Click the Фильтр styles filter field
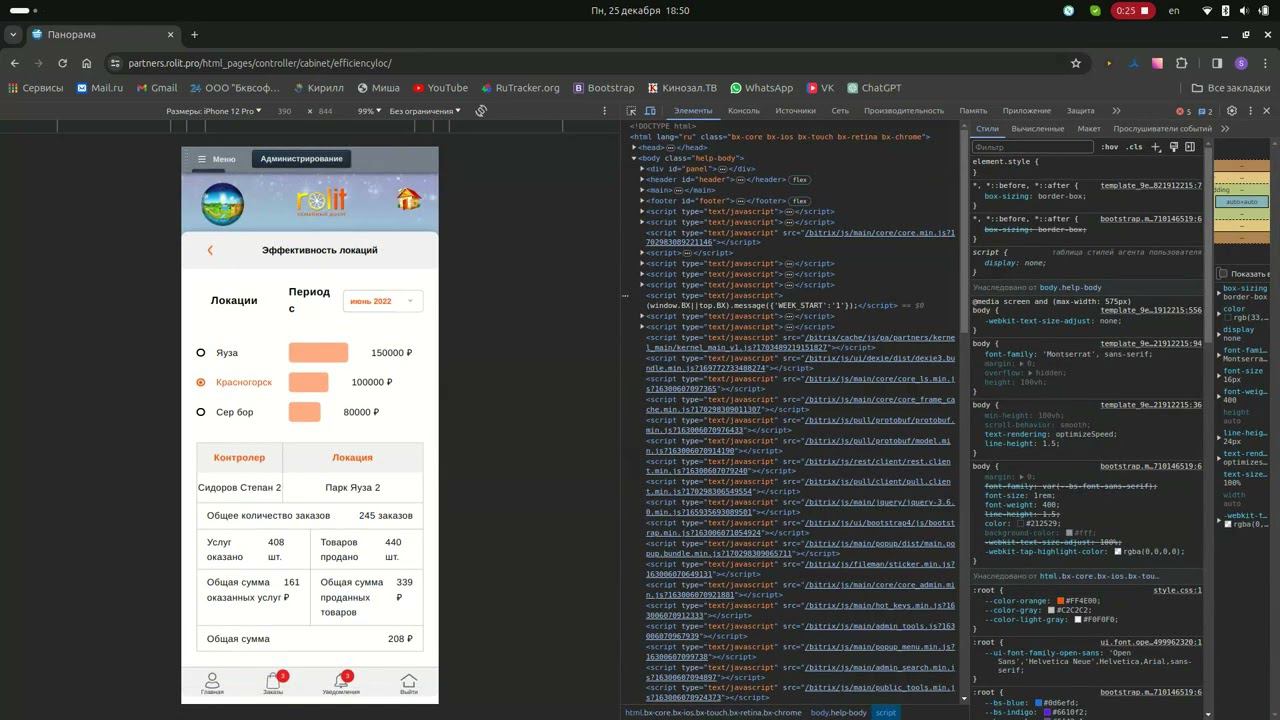The width and height of the screenshot is (1280, 720). point(1033,147)
